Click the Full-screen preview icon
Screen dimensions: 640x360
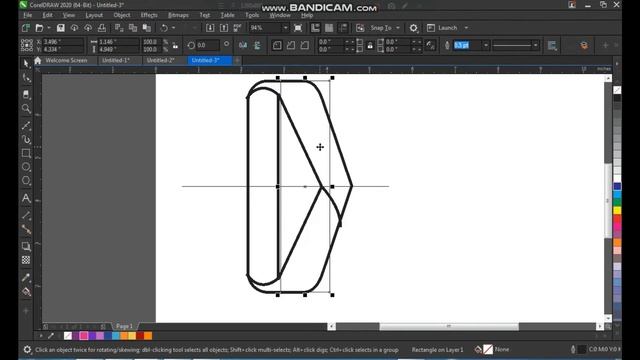pos(298,28)
